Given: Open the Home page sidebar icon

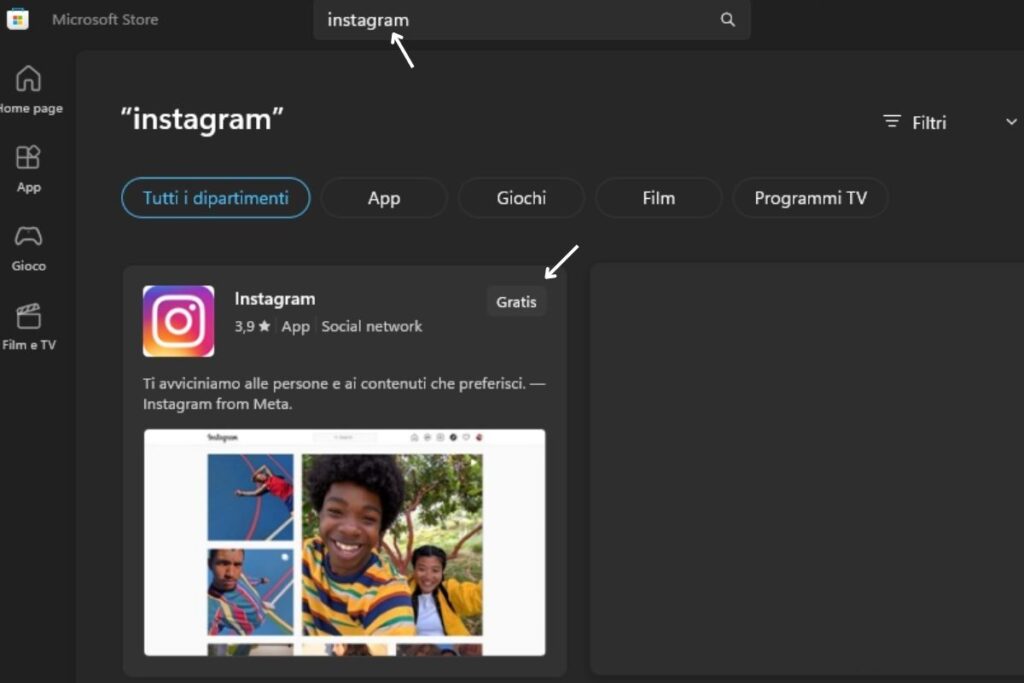Looking at the screenshot, I should pos(29,89).
